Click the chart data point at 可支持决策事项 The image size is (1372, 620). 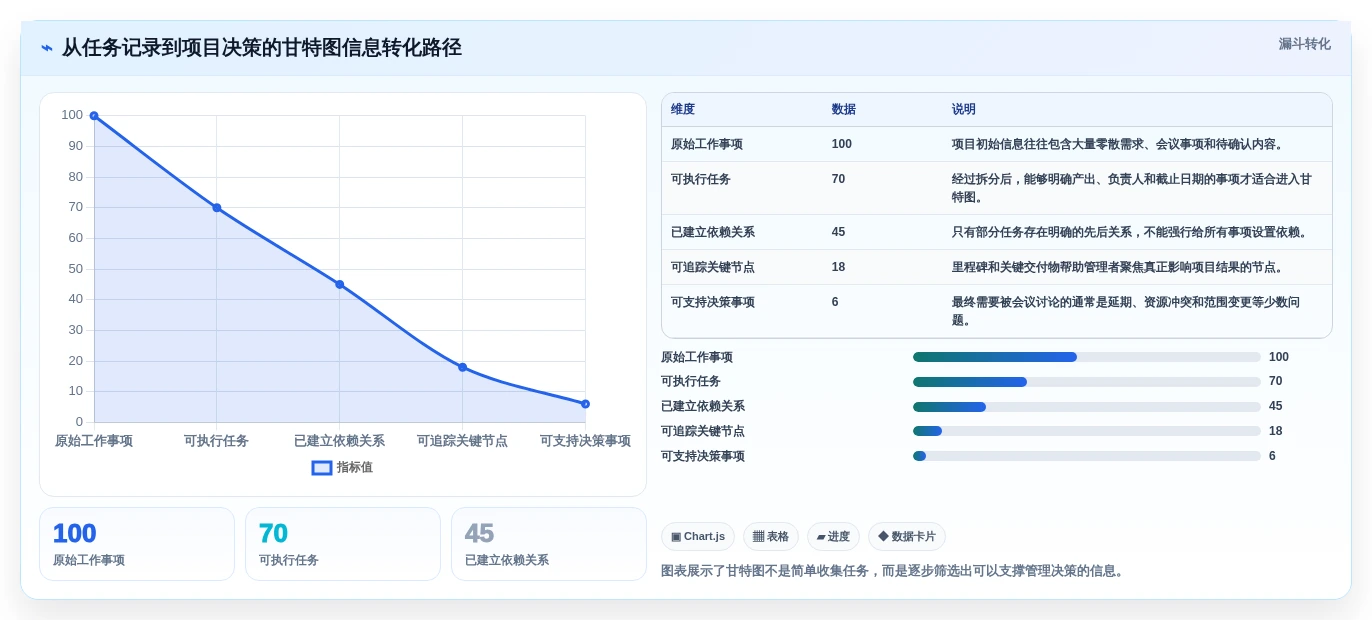[585, 404]
